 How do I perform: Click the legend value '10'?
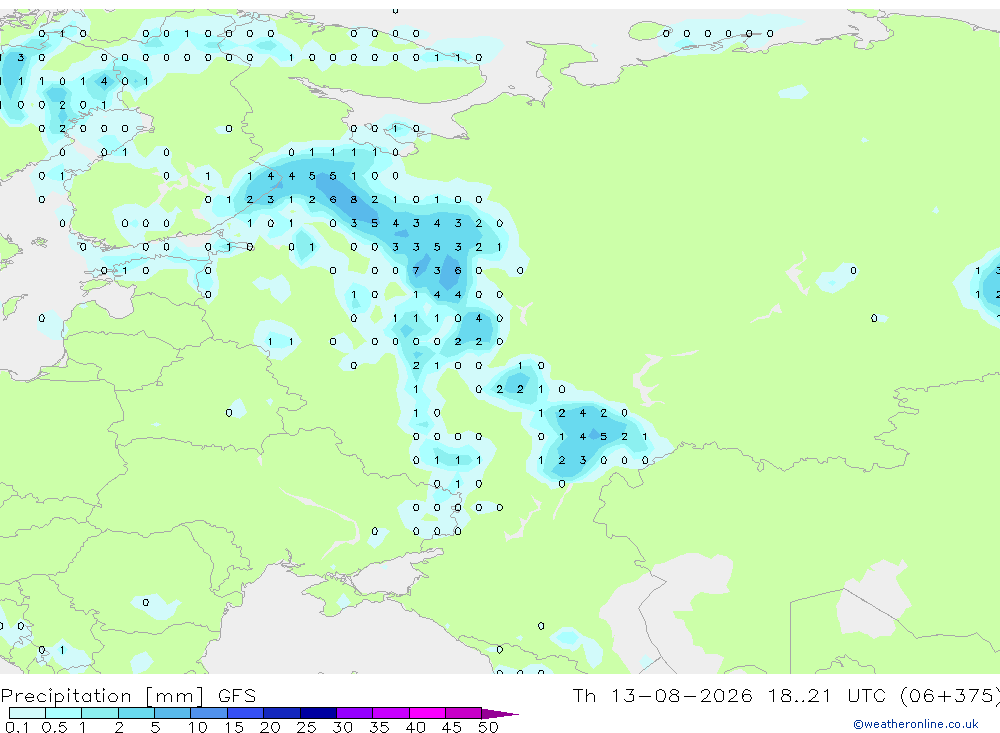(198, 727)
